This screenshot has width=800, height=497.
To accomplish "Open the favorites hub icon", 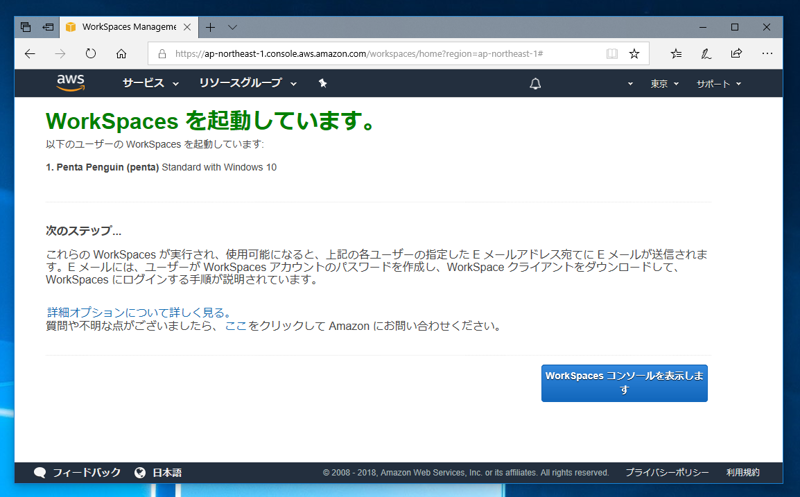I will (x=676, y=54).
